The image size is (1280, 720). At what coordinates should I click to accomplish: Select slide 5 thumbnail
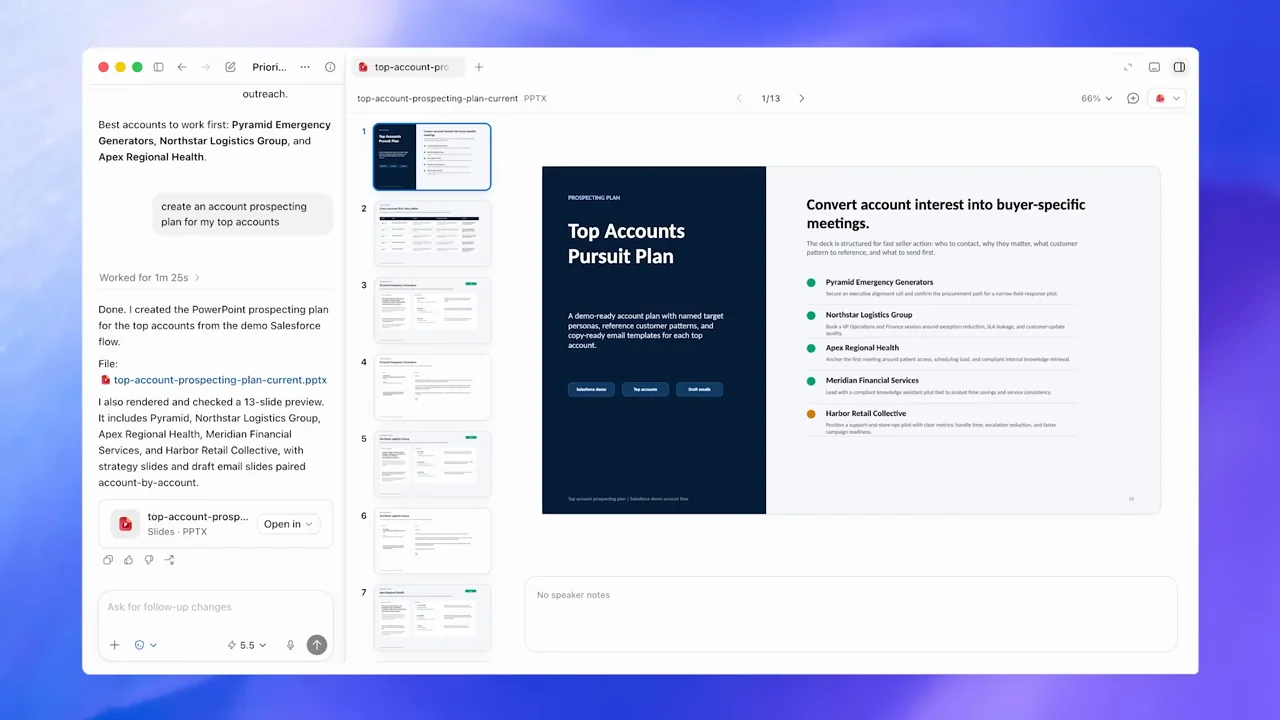[x=432, y=464]
